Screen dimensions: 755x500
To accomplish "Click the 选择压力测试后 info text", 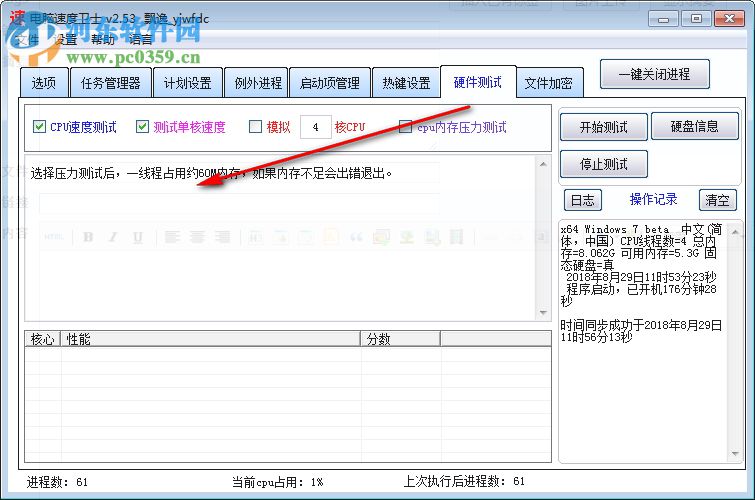I will pos(211,173).
